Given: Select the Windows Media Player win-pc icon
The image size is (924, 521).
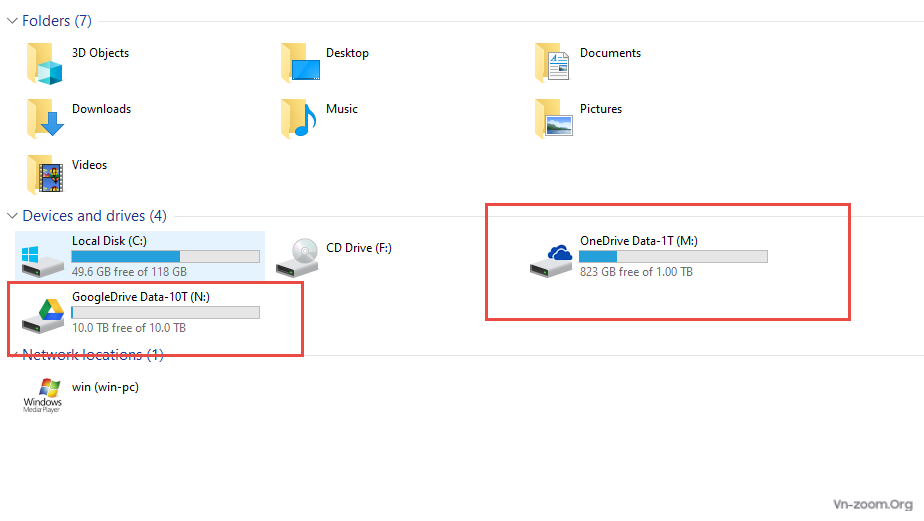Looking at the screenshot, I should tap(43, 395).
